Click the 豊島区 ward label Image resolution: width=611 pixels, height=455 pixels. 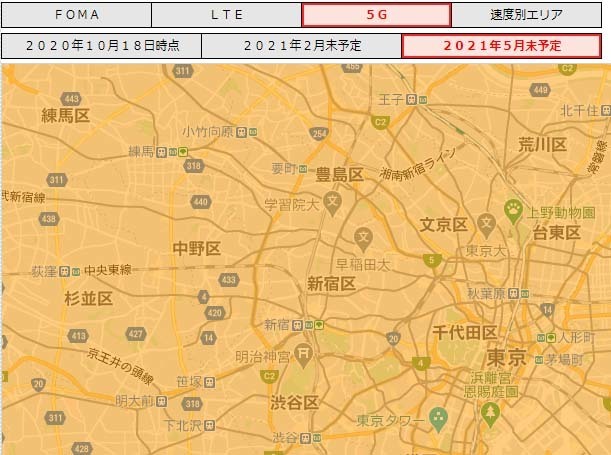pos(339,174)
